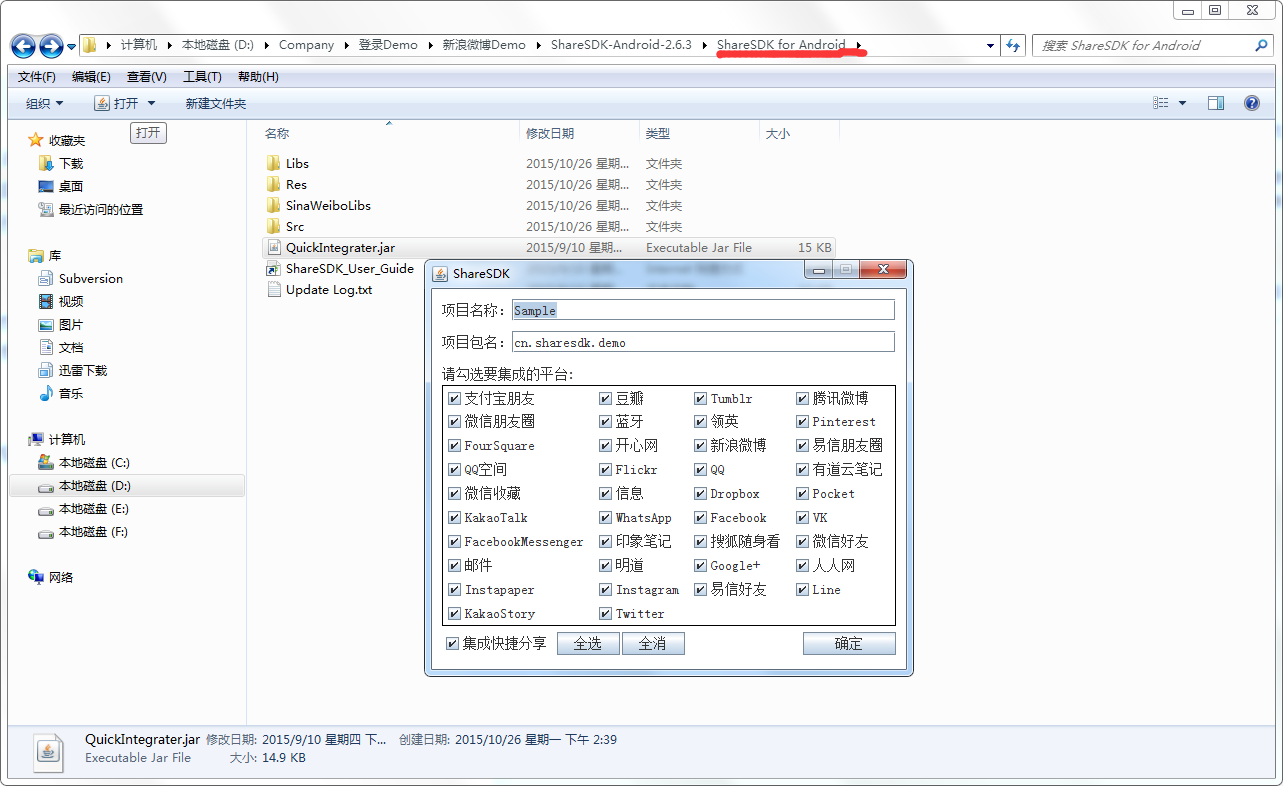Click the ShareSDK-Android-2.6.3 breadcrumb
This screenshot has width=1283, height=786.
pos(621,45)
